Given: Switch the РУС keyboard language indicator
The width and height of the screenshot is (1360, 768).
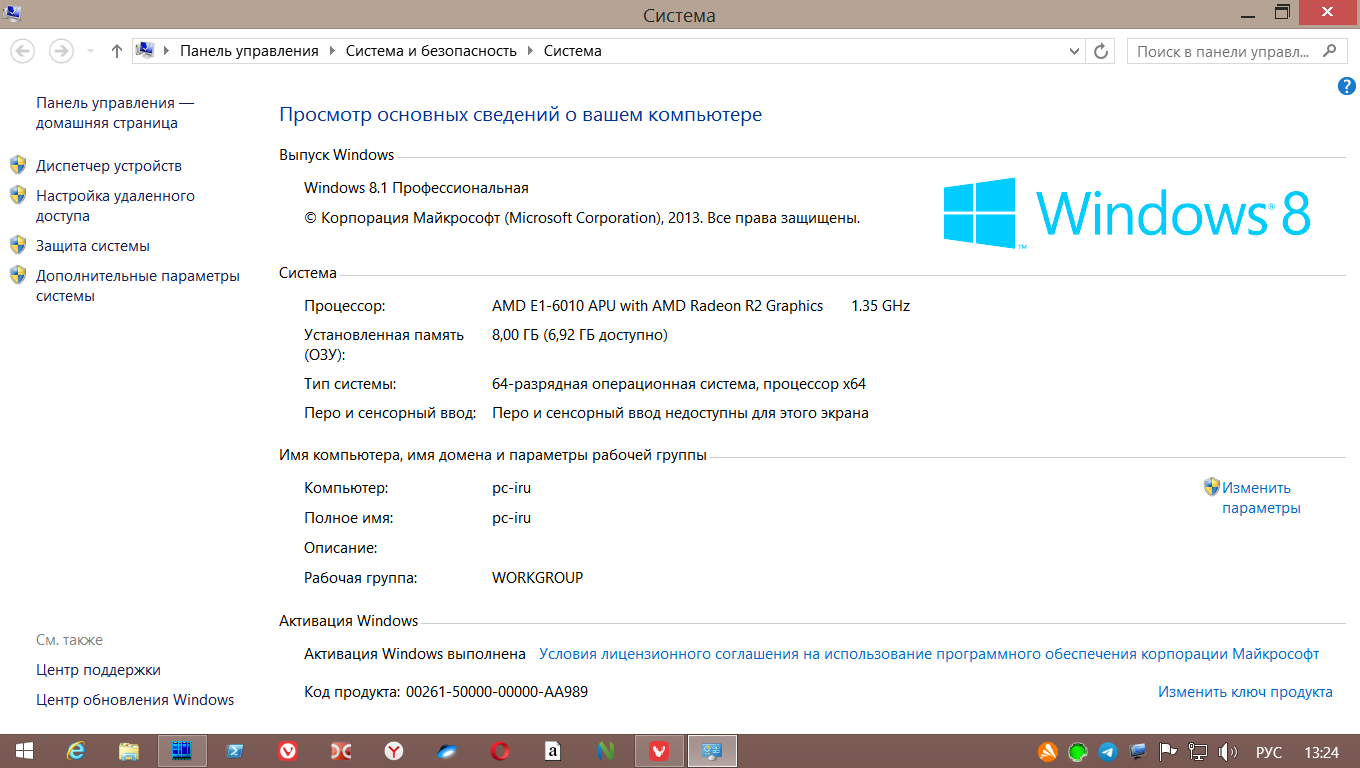Looking at the screenshot, I should pos(1269,752).
